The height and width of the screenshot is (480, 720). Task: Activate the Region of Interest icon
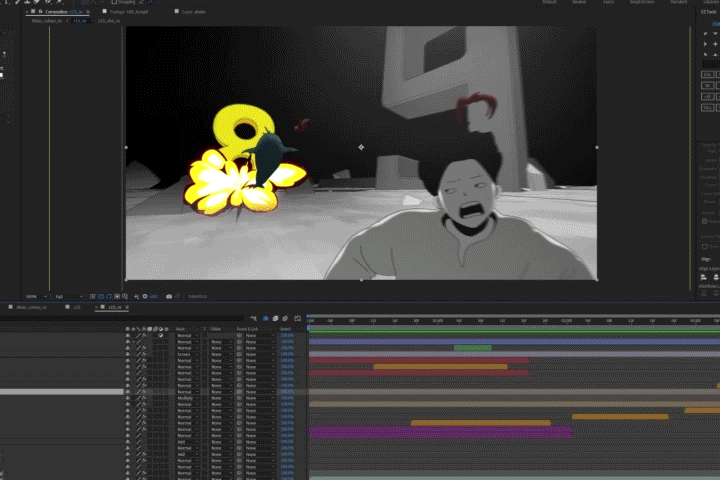pos(117,297)
